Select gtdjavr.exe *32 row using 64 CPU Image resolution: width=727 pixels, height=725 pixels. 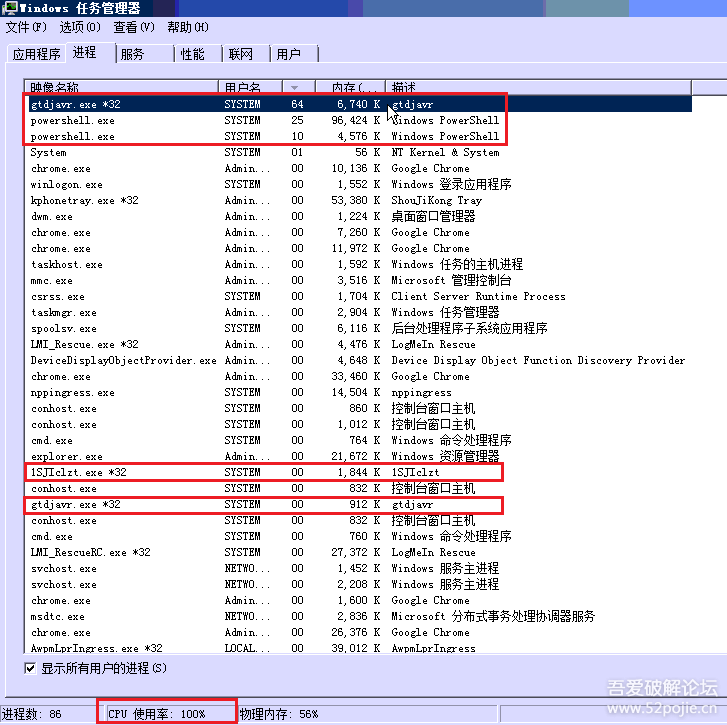click(358, 104)
